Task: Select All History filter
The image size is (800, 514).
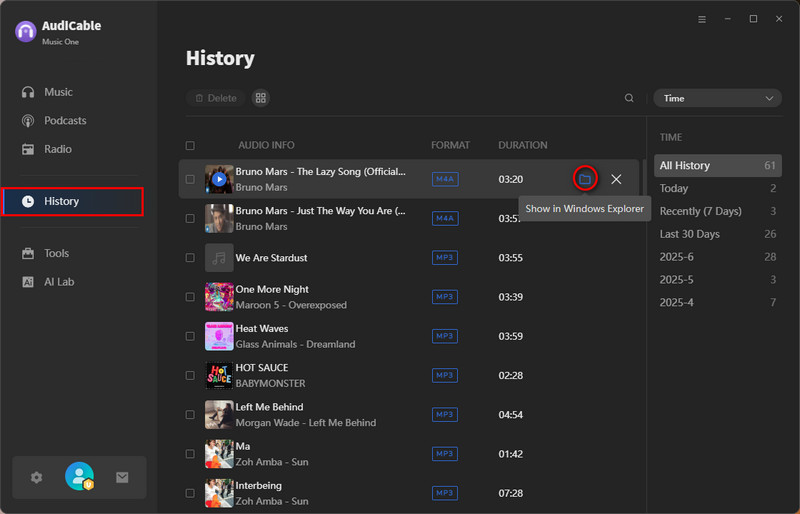Action: coord(717,165)
